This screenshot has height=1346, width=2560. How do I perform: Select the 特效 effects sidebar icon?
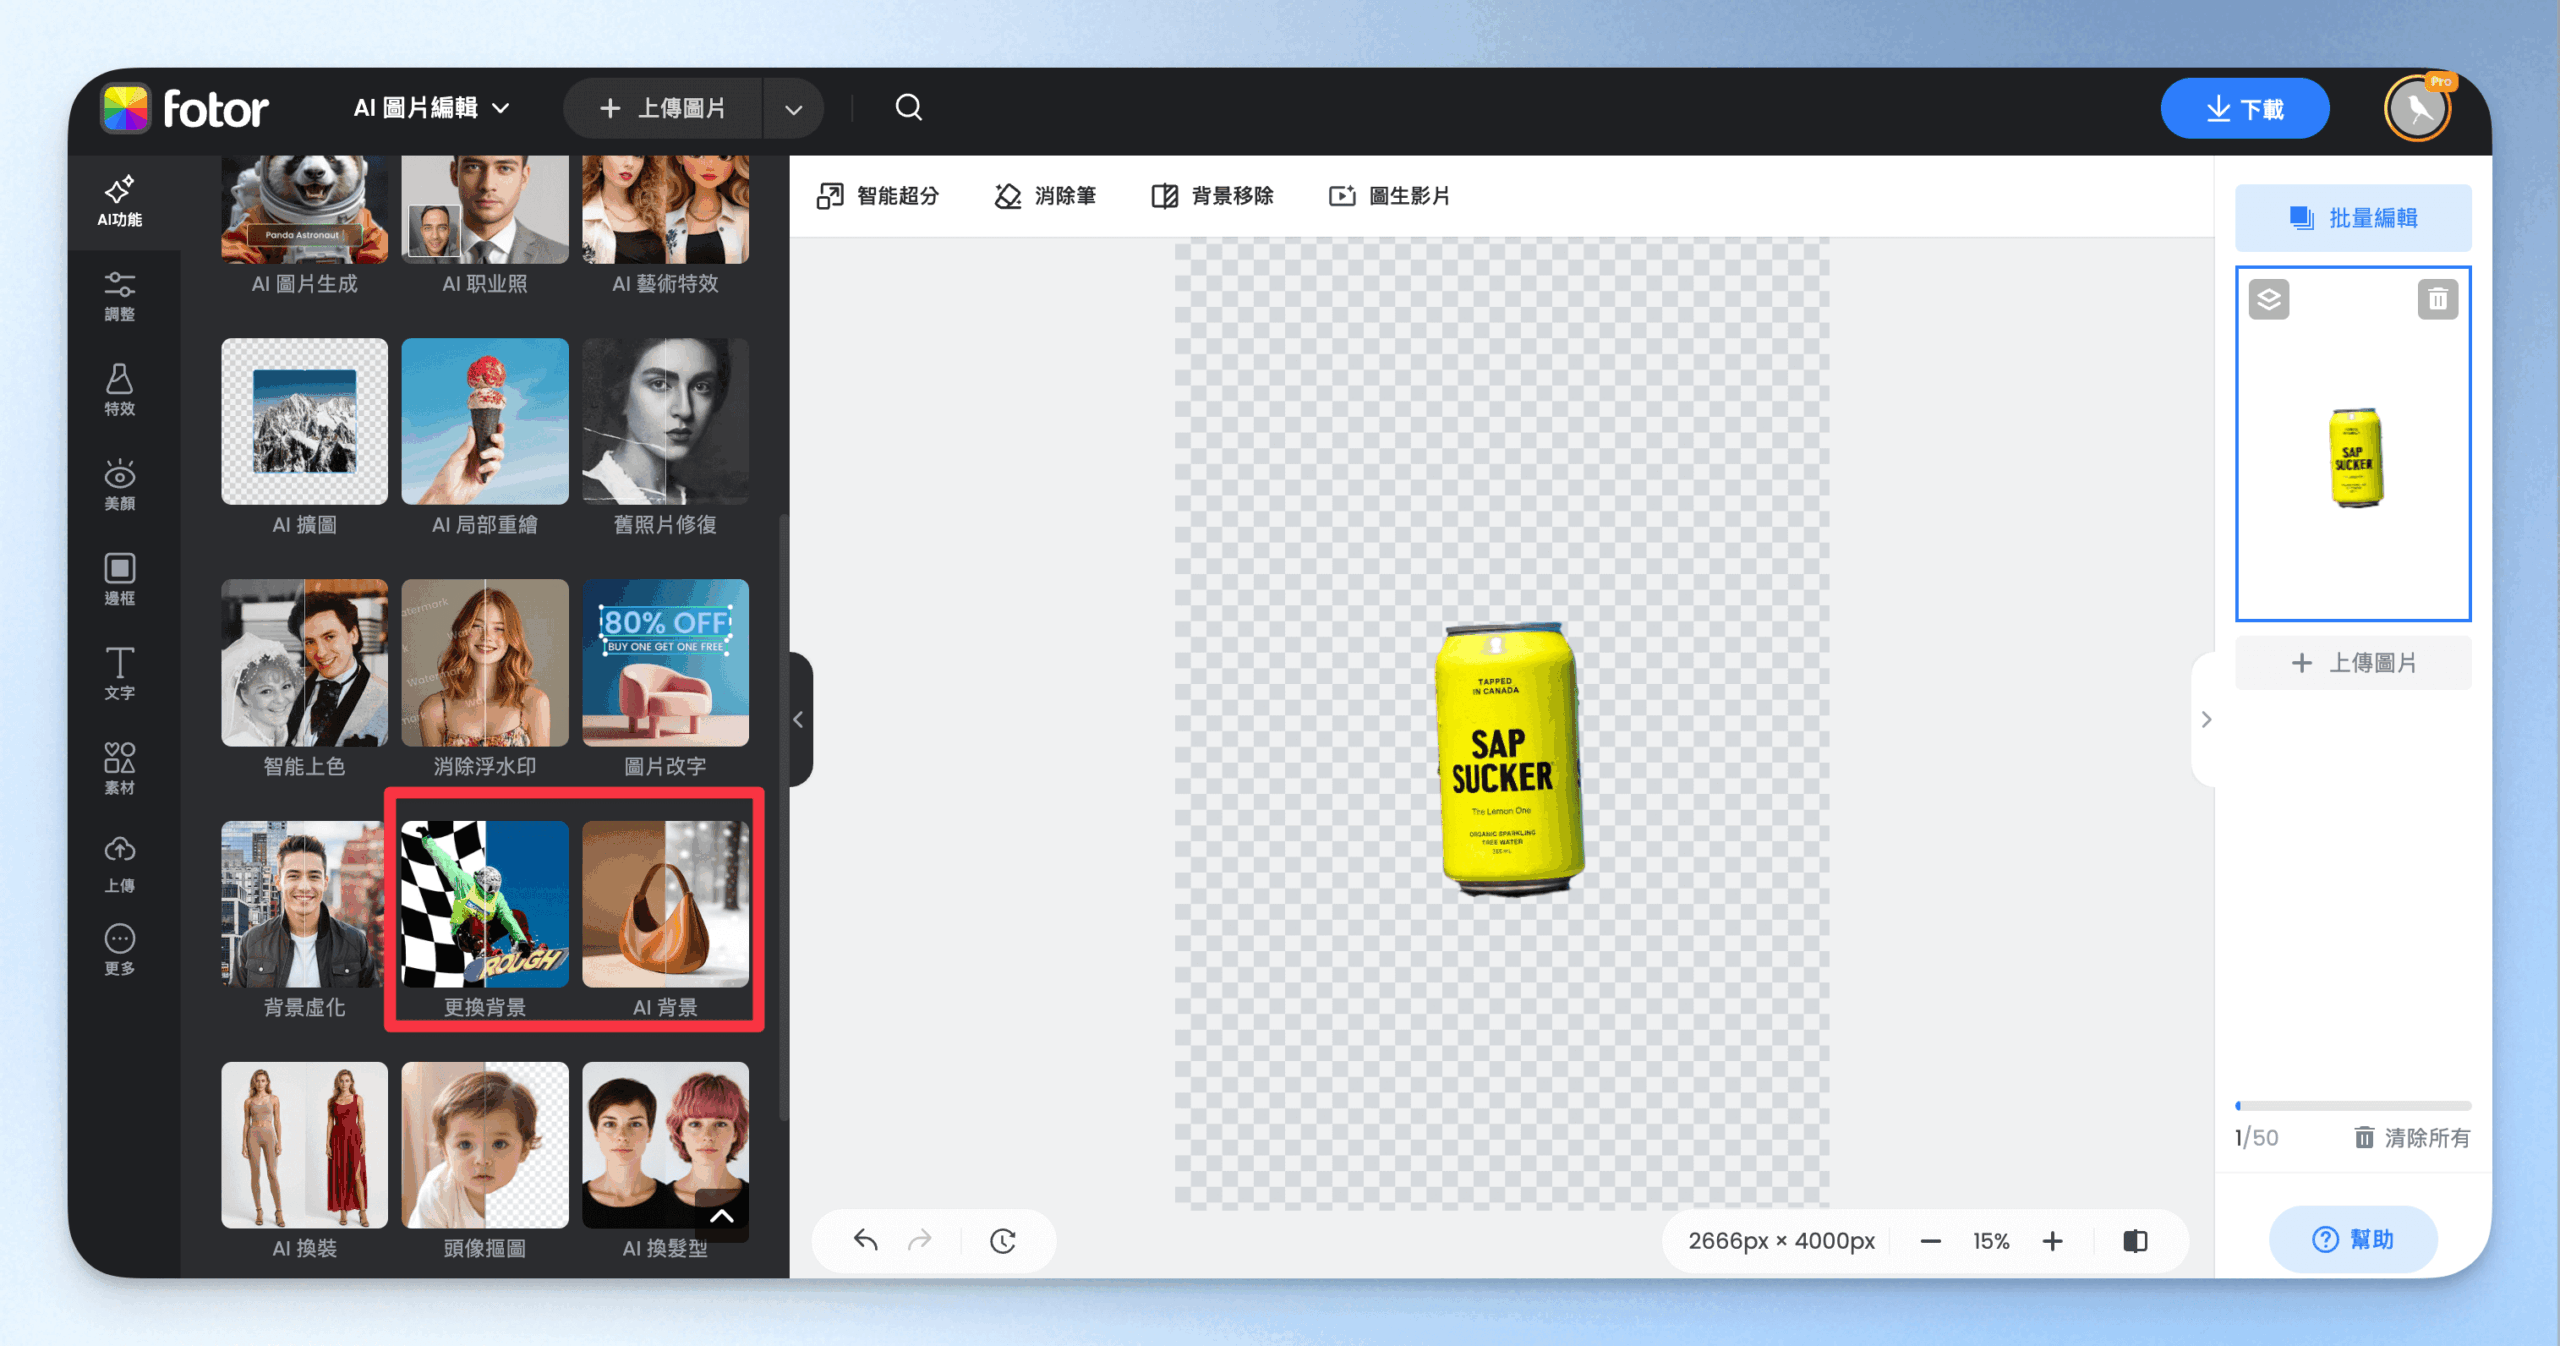tap(119, 390)
